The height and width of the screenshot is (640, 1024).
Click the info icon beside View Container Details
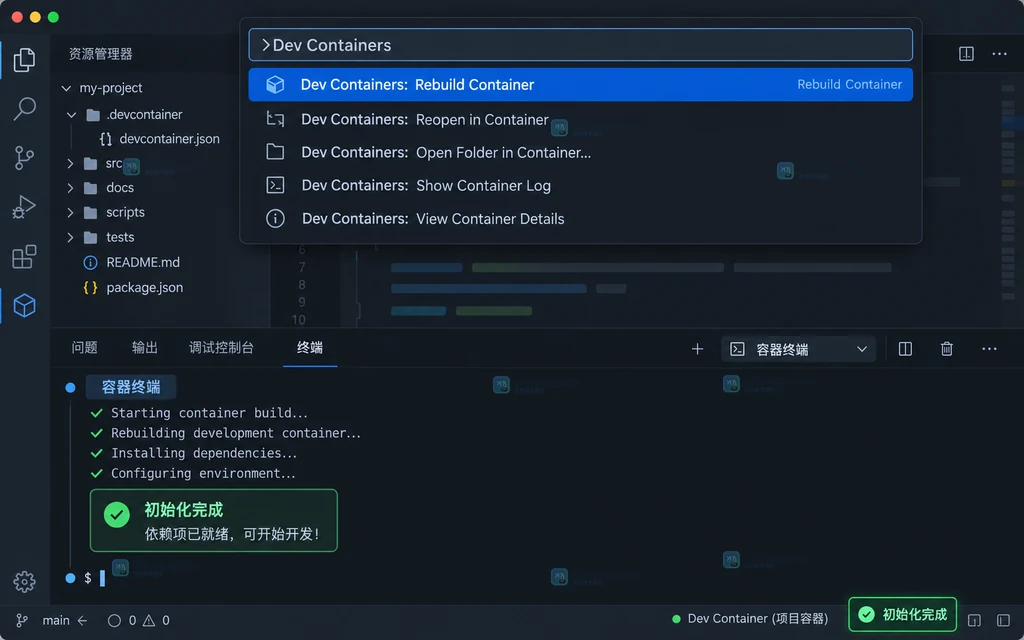[275, 218]
